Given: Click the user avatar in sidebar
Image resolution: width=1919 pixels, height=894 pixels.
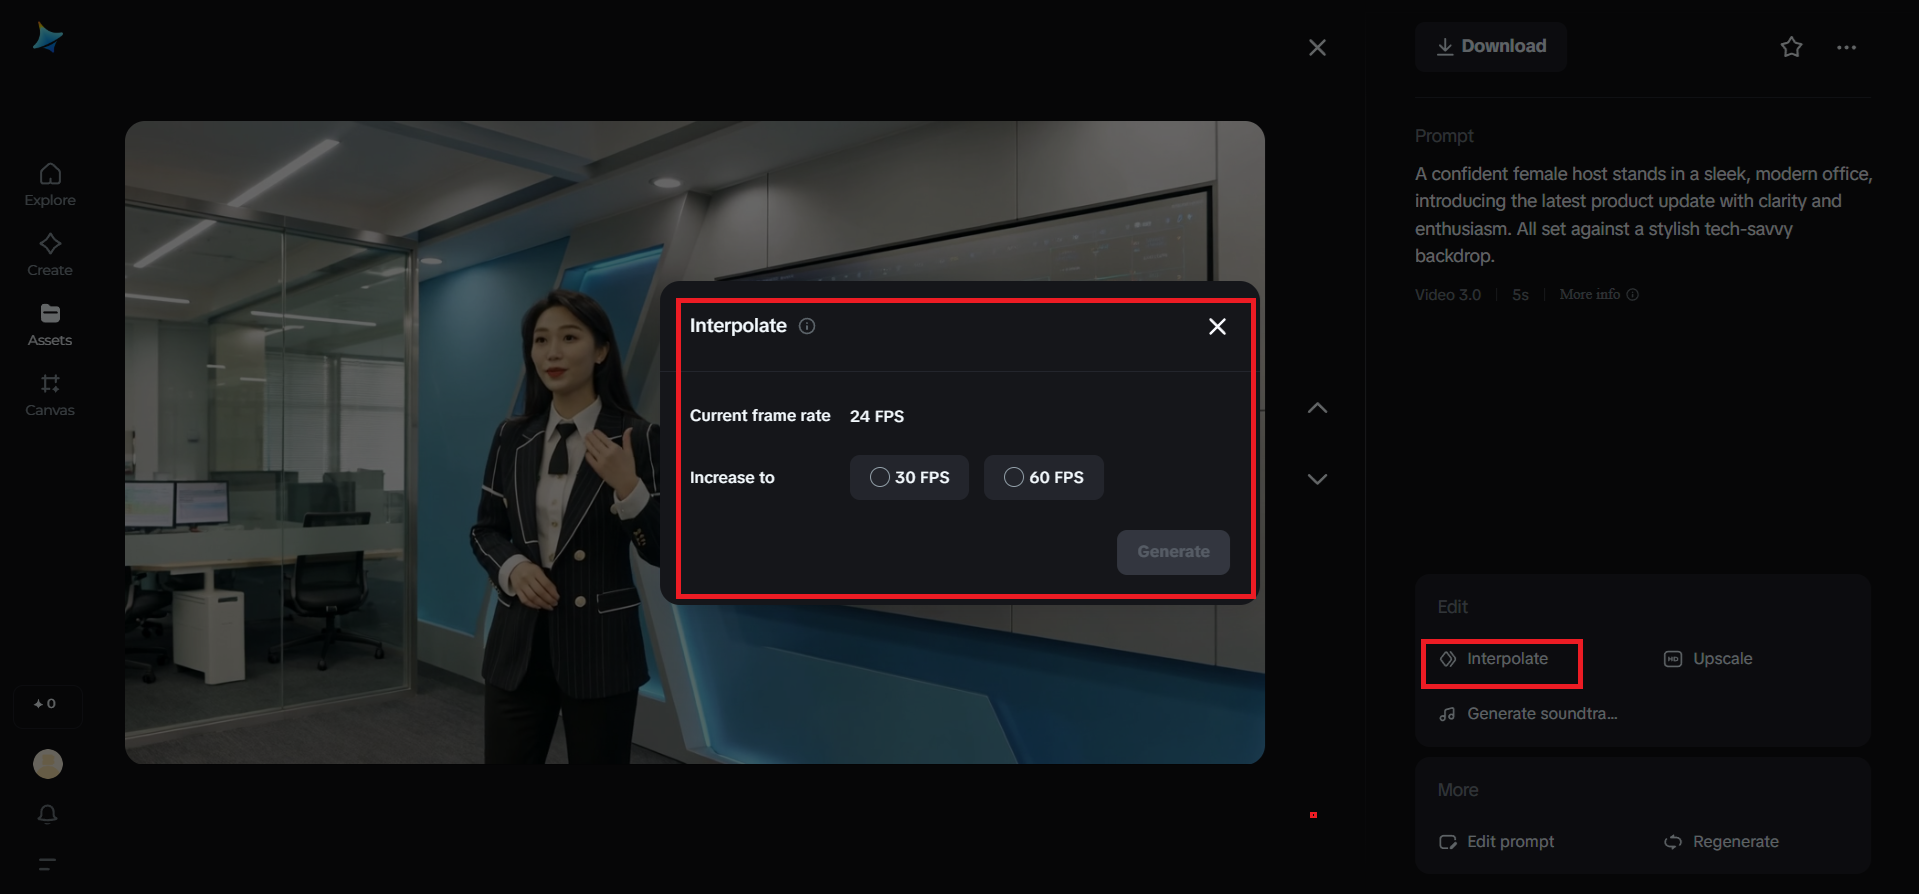Looking at the screenshot, I should point(48,764).
